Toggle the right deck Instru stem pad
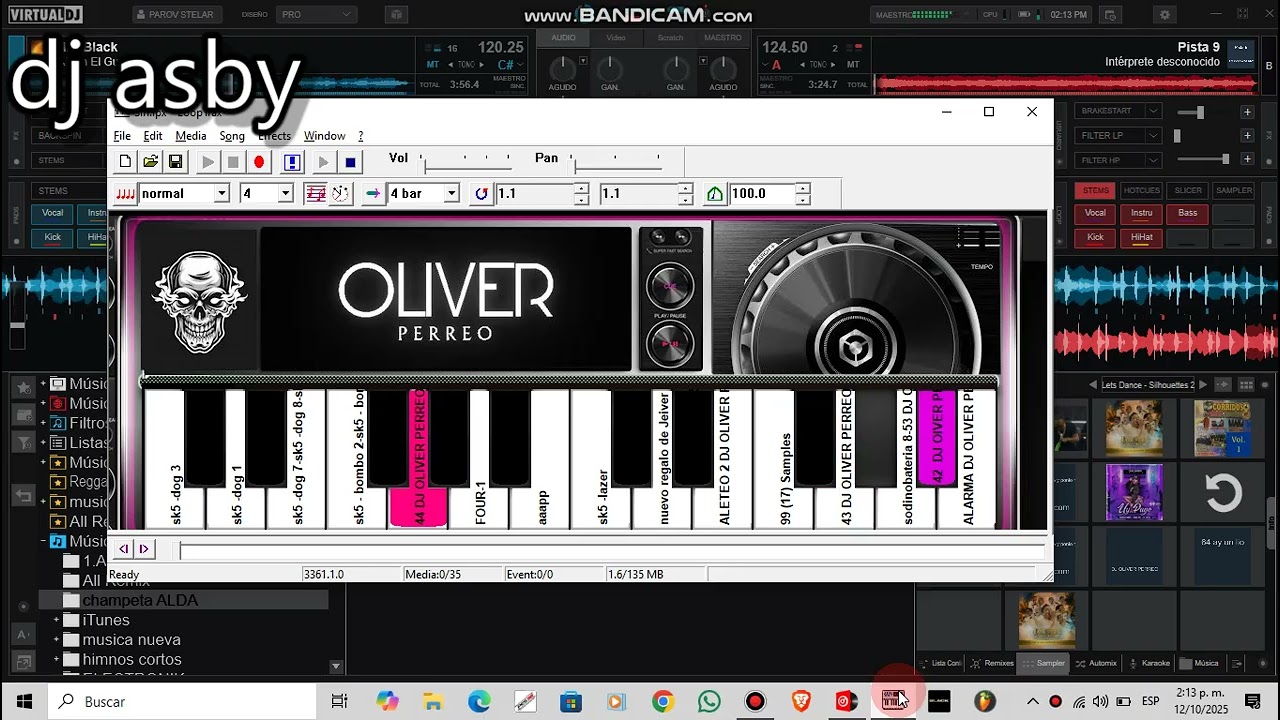This screenshot has height=720, width=1280. click(1142, 213)
